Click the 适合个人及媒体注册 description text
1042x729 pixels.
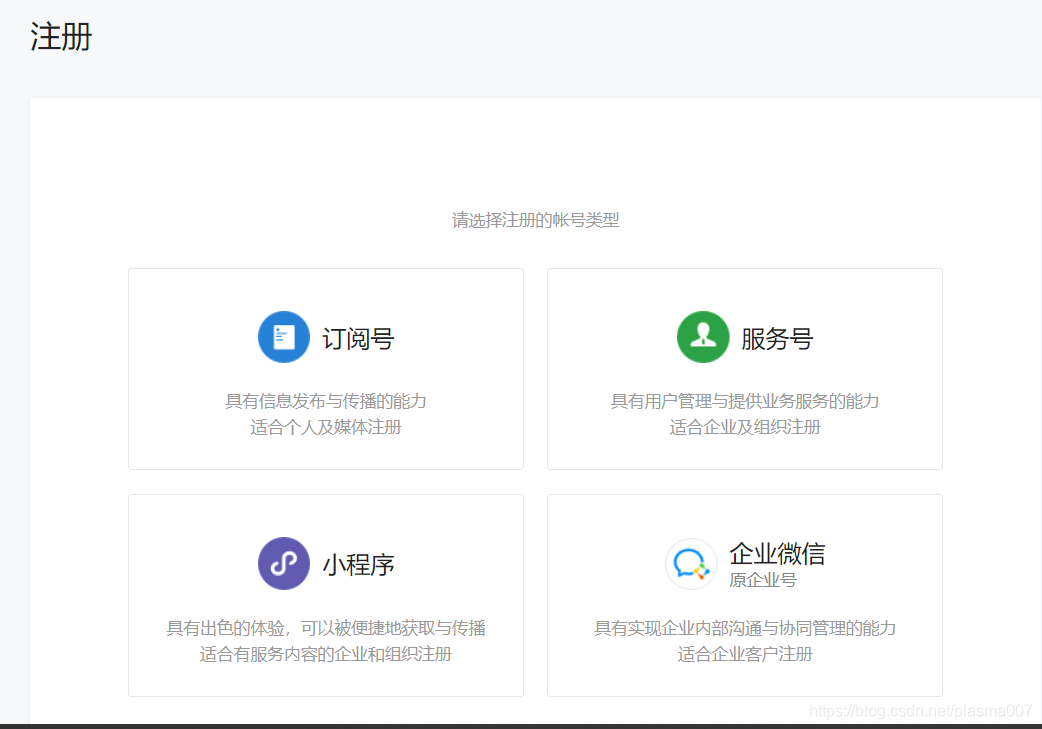(326, 425)
